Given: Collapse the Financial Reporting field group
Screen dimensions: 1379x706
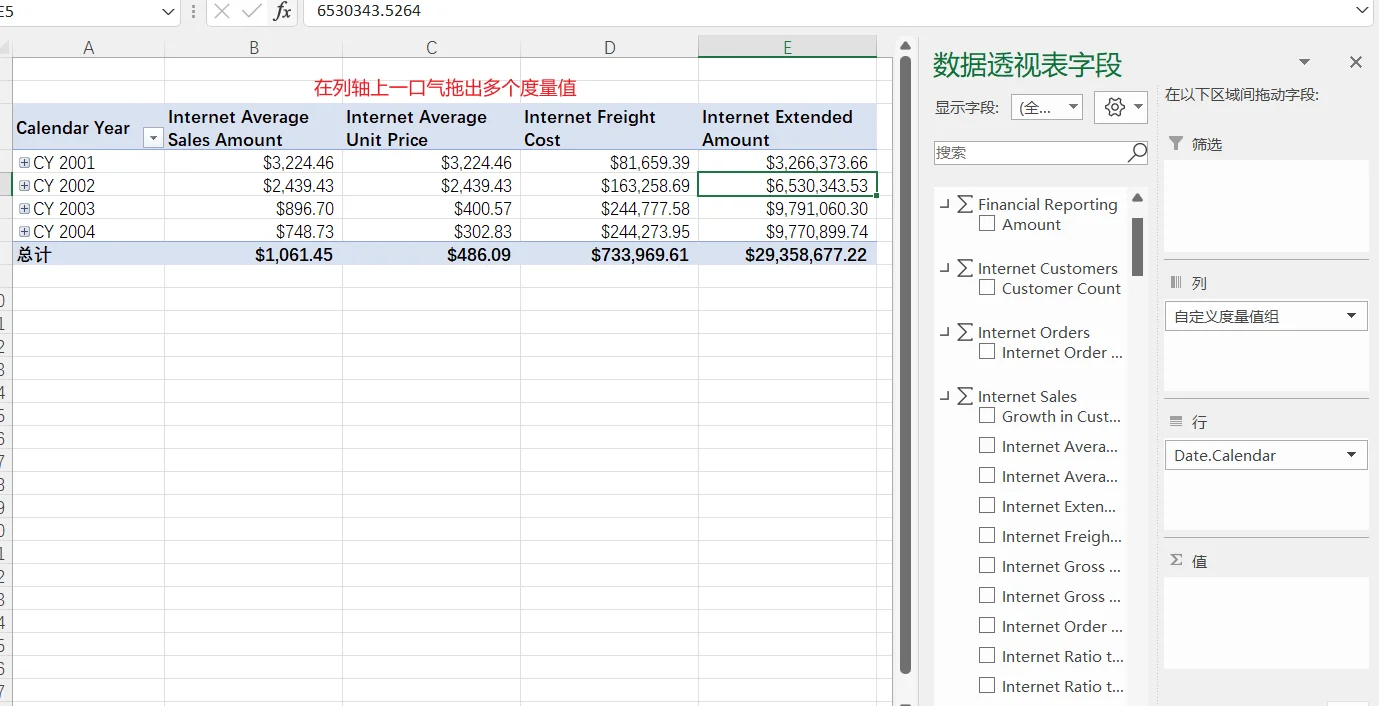Looking at the screenshot, I should (x=945, y=204).
